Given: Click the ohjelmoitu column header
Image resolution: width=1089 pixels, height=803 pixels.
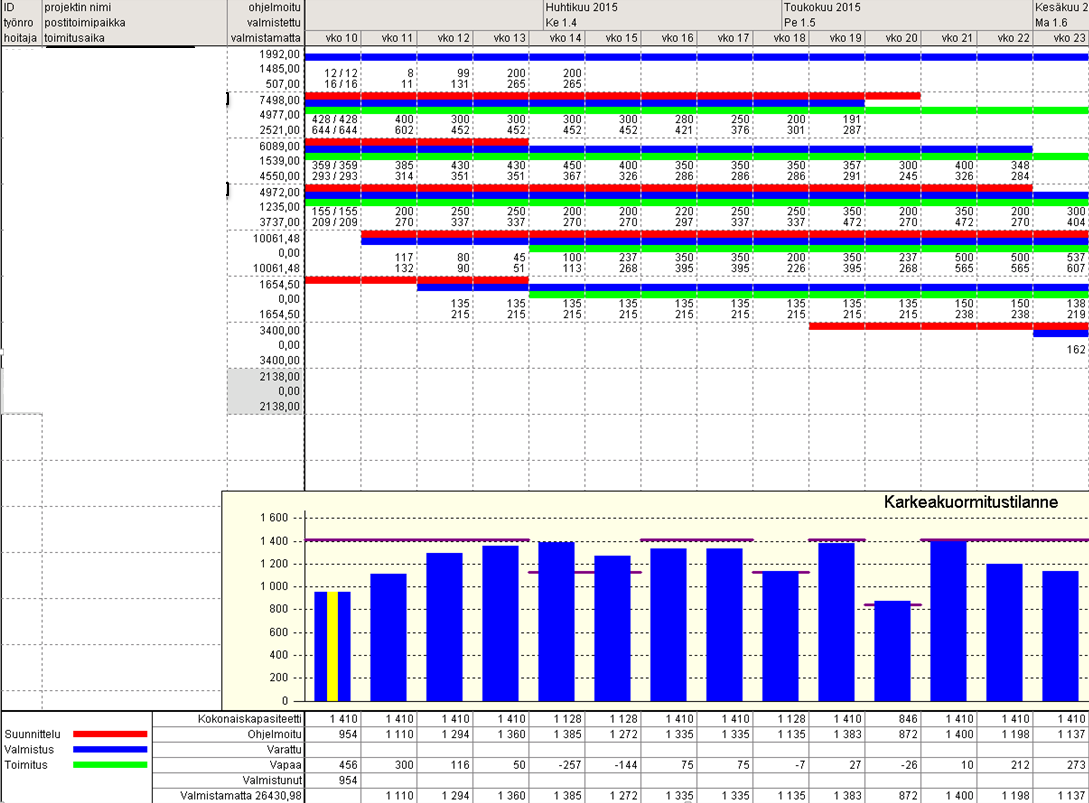Looking at the screenshot, I should click(275, 8).
